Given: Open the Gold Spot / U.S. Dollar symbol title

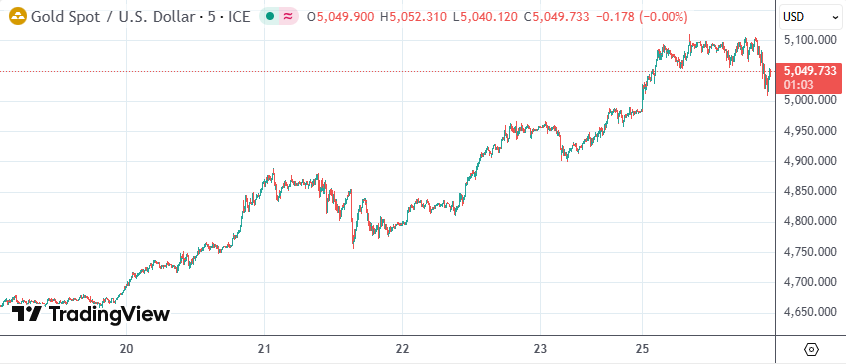Looking at the screenshot, I should tap(141, 17).
